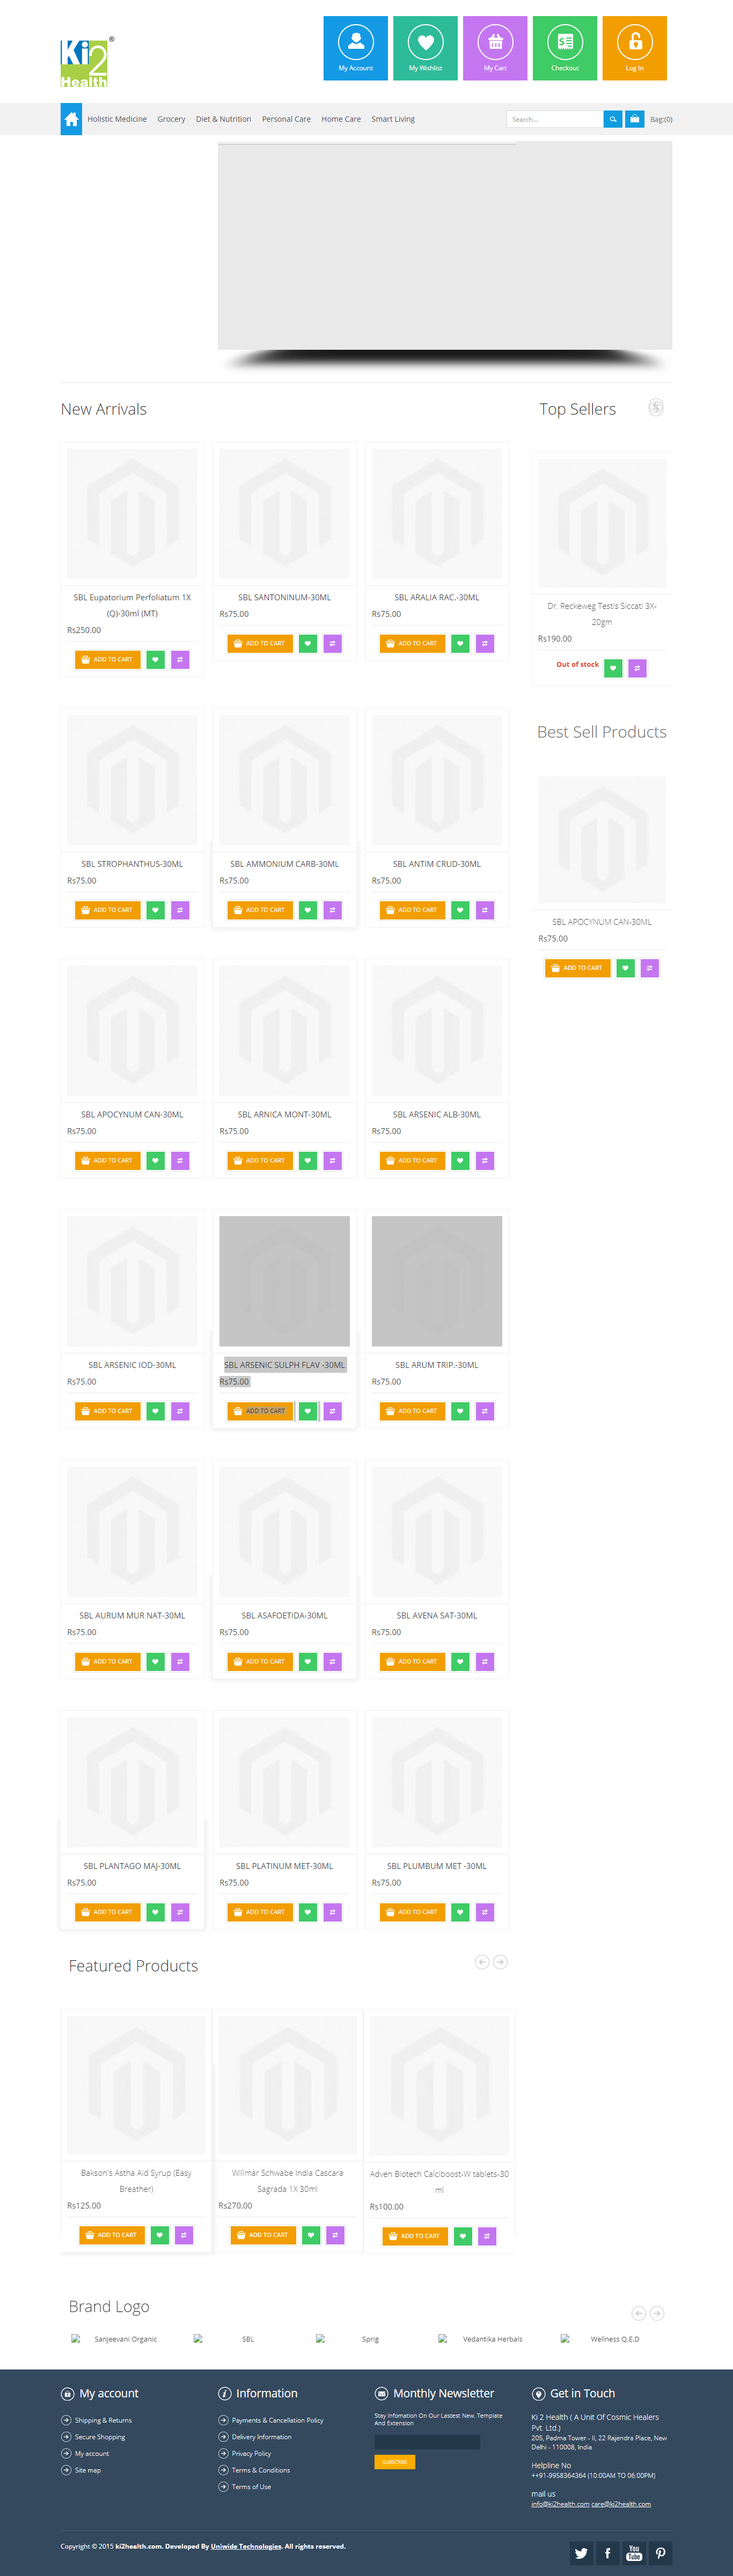Open the Diet & Nutrition menu
Image resolution: width=733 pixels, height=2576 pixels.
tap(223, 119)
